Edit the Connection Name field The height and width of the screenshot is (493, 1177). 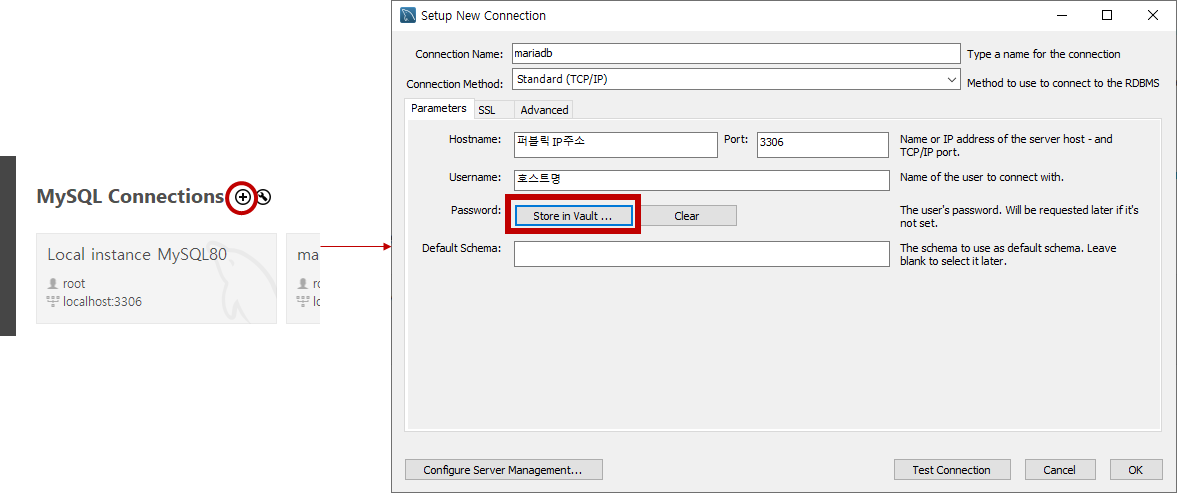[x=736, y=53]
